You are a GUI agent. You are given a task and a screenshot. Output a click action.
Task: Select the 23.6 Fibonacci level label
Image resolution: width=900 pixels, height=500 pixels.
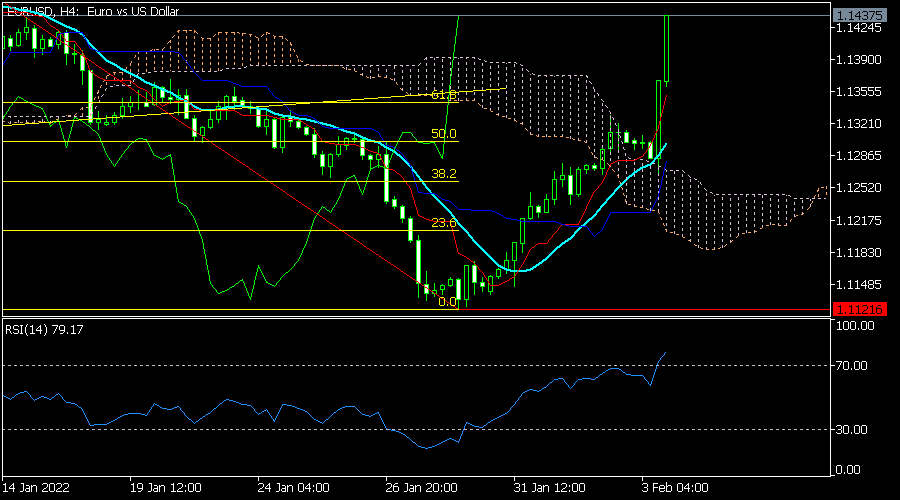(444, 223)
